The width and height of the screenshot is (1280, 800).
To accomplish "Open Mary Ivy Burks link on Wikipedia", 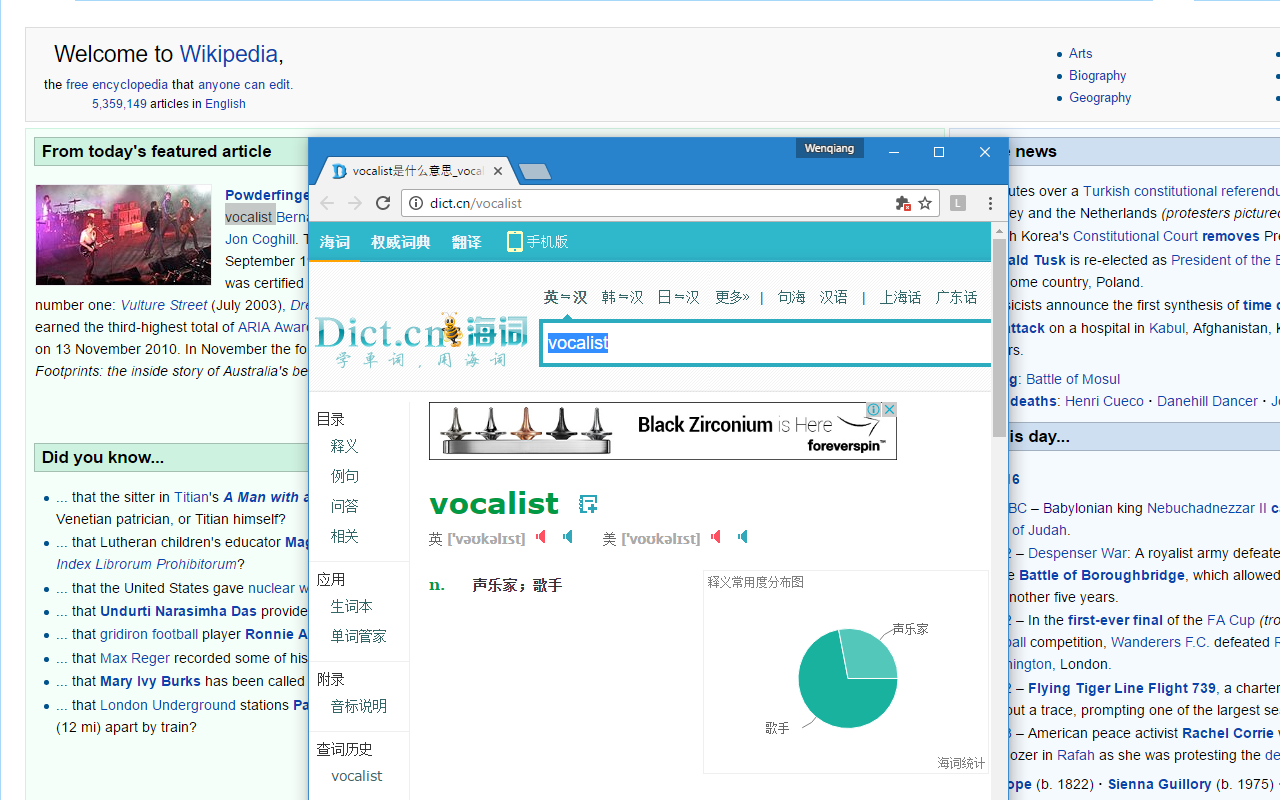I will point(152,681).
